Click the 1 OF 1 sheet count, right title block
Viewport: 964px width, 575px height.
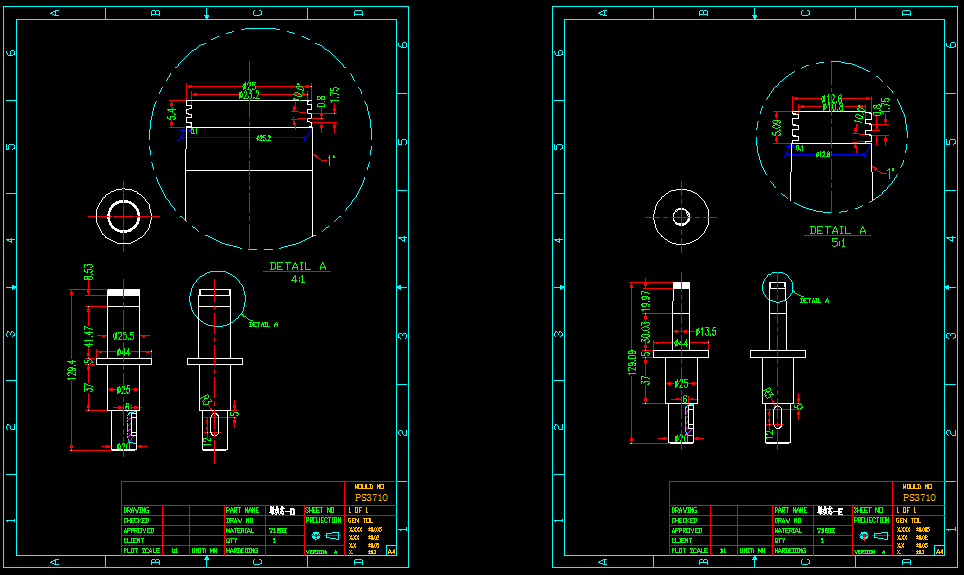click(x=906, y=510)
